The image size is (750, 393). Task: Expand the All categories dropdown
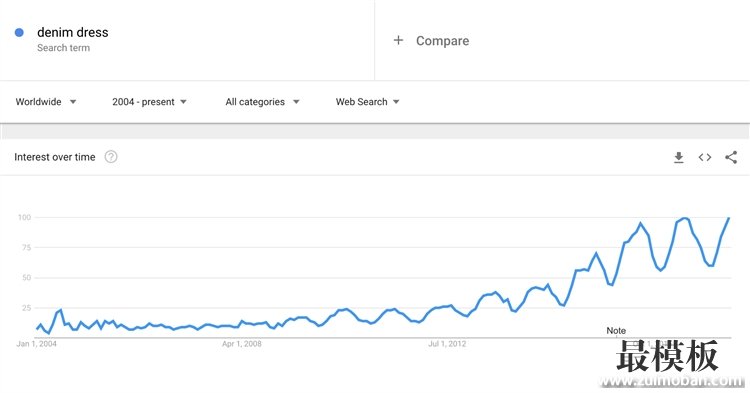(x=263, y=102)
